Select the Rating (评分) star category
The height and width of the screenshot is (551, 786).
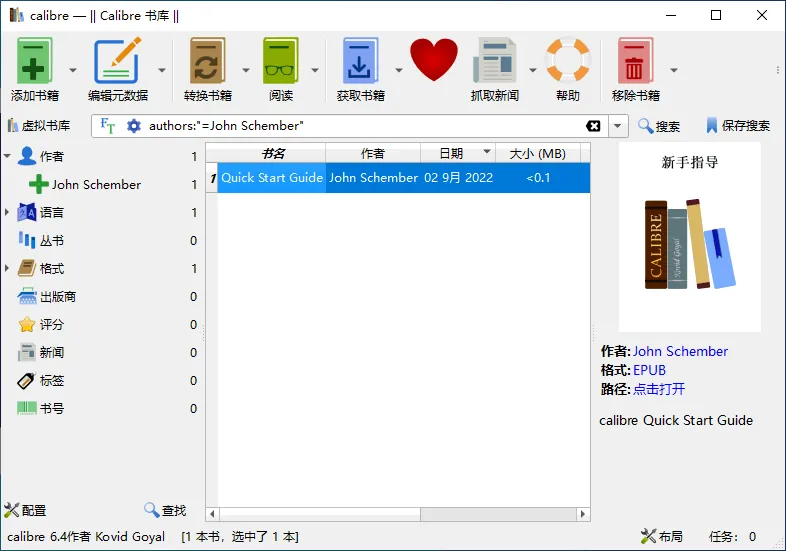[52, 324]
